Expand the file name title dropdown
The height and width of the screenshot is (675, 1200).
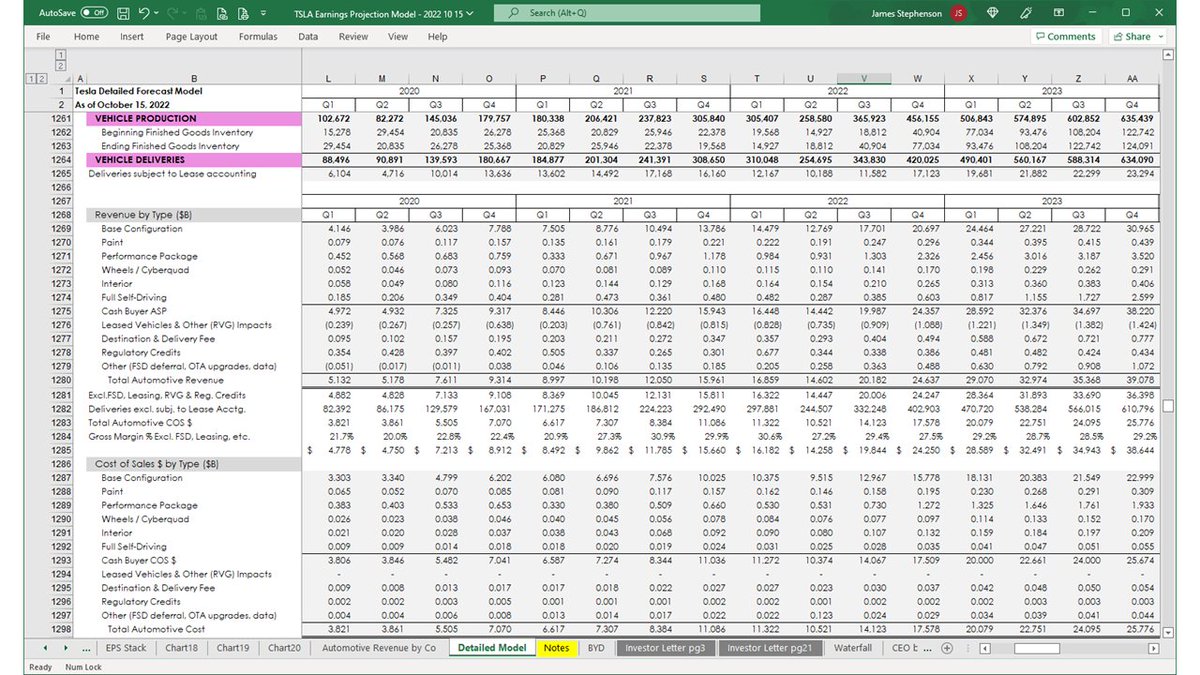(470, 13)
